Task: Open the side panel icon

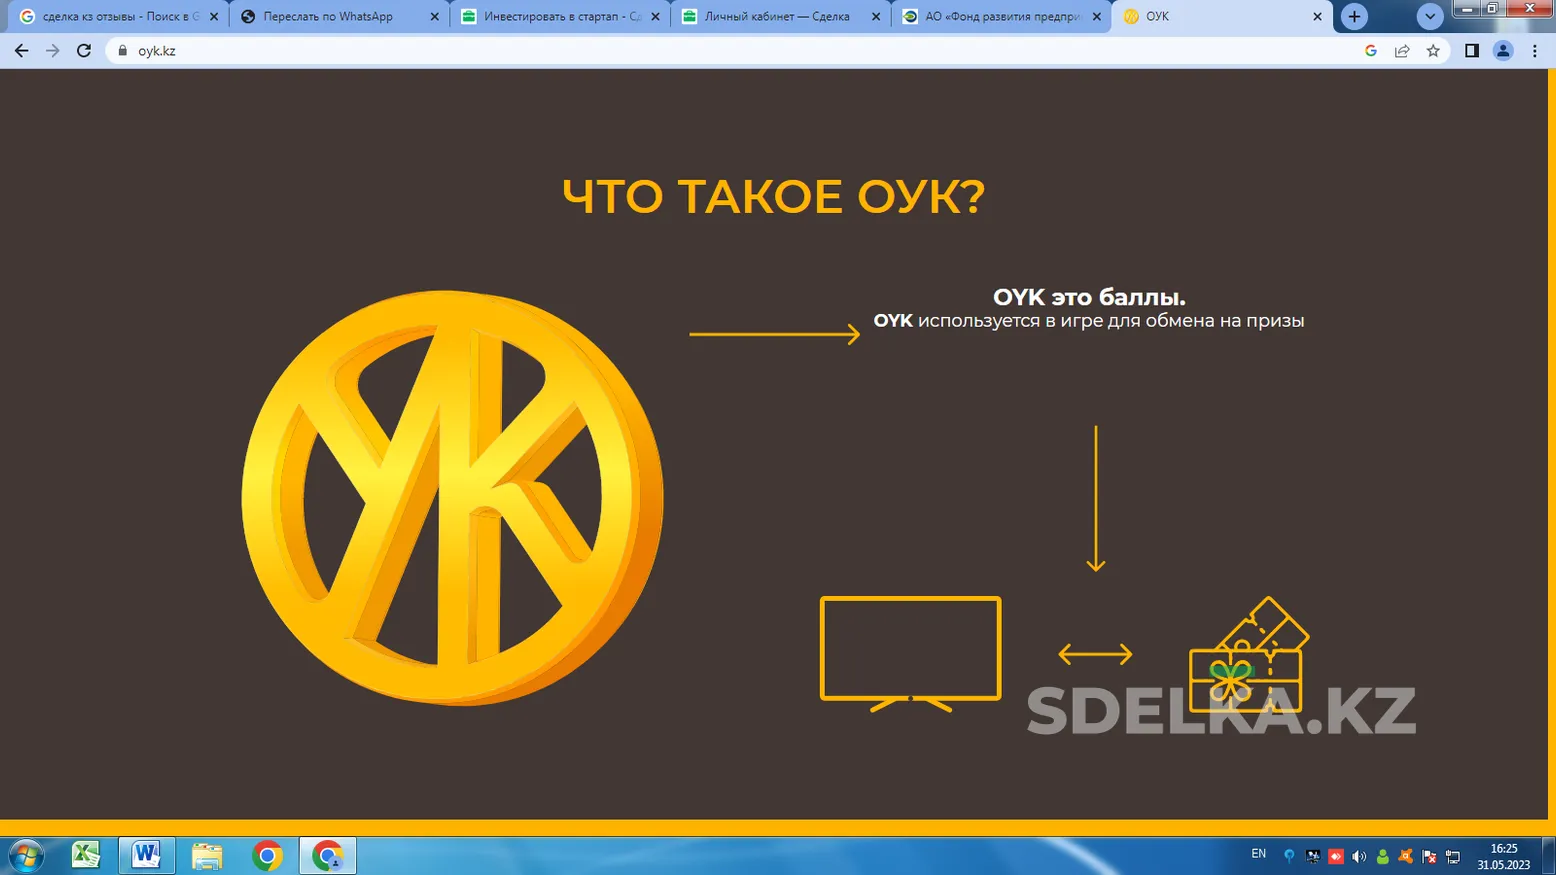Action: point(1471,51)
